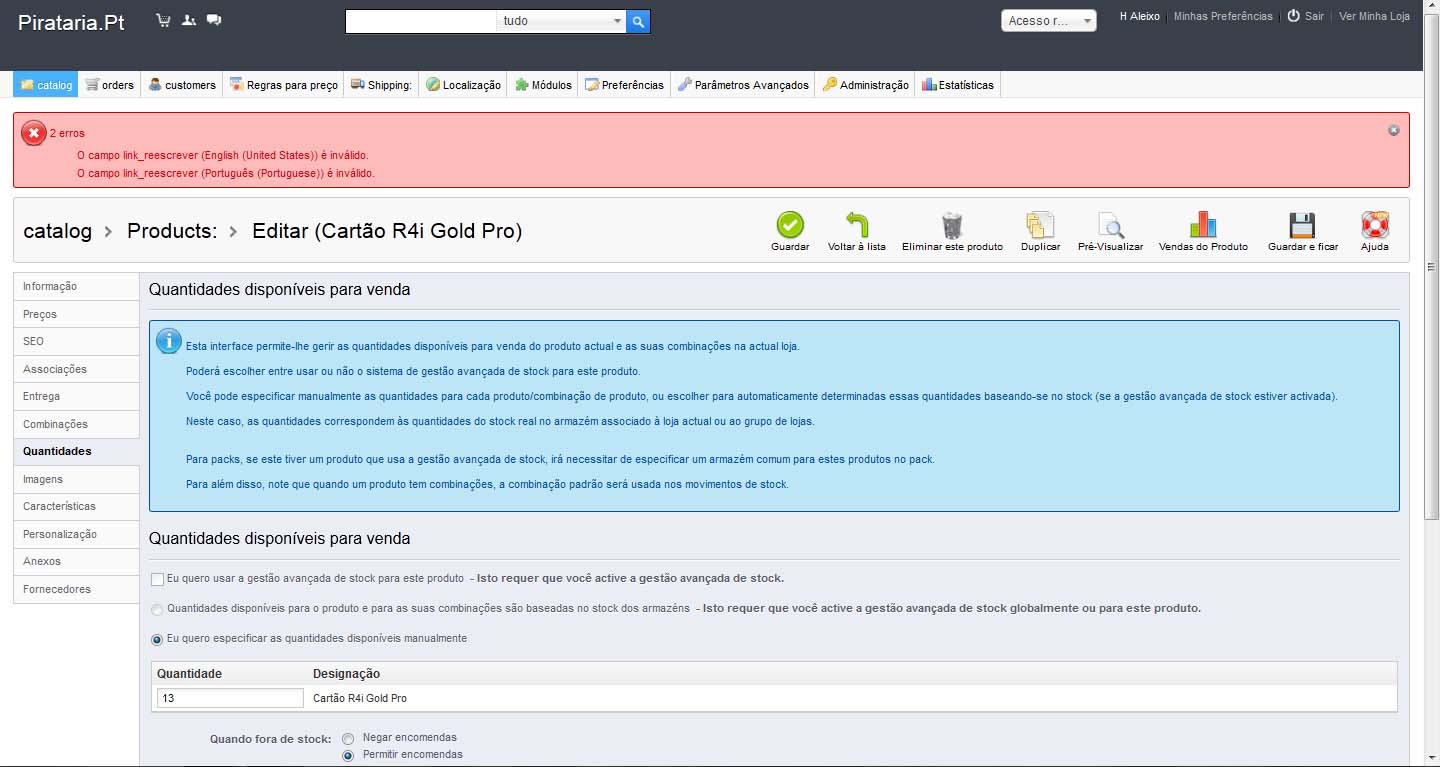
Task: Click the Eliminar este produto trash icon
Action: pos(952,224)
